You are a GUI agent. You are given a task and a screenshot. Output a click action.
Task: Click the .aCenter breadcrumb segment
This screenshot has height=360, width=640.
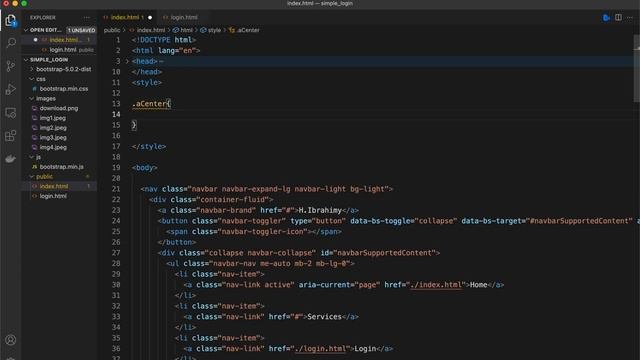pyautogui.click(x=248, y=30)
